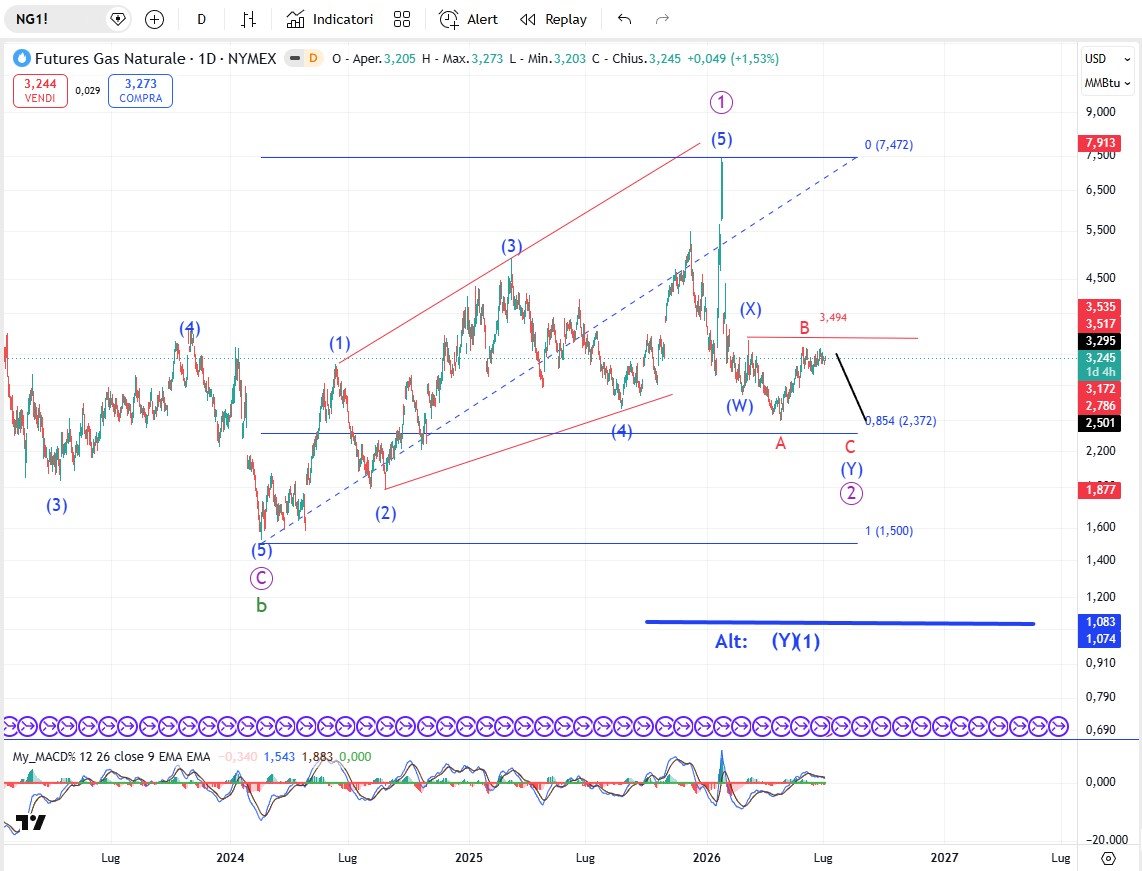
Task: Open the USD currency dropdown
Action: [x=1107, y=59]
